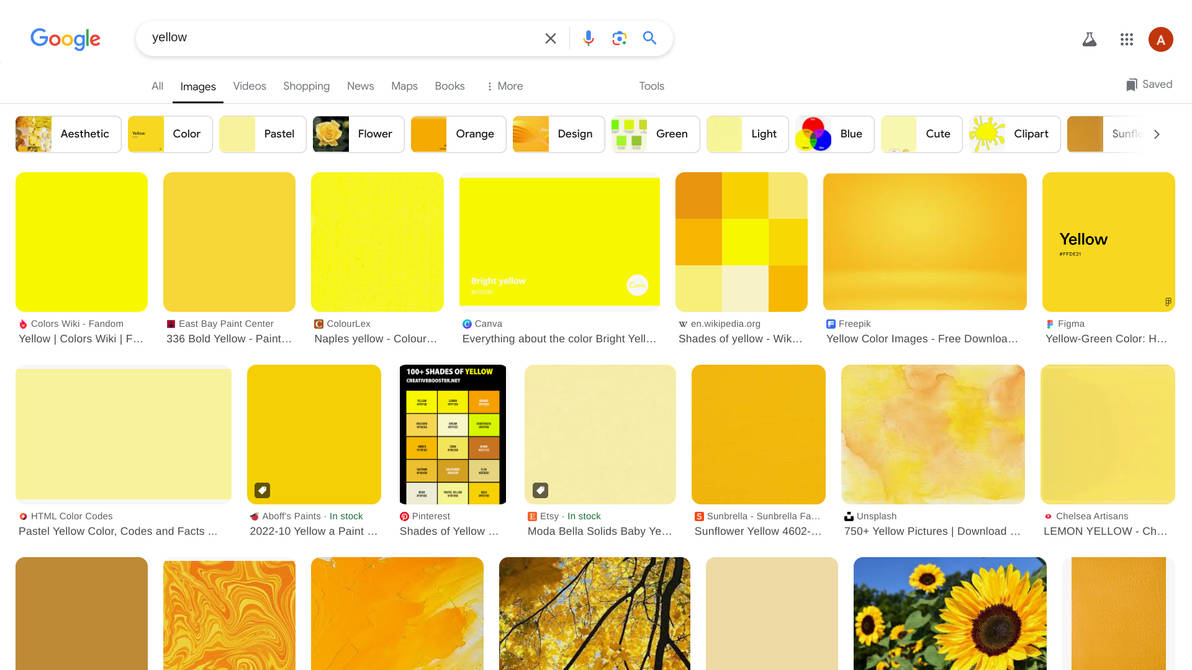The image size is (1192, 670).
Task: Click the shopping tag on Aboff's Paints image
Action: (x=262, y=491)
